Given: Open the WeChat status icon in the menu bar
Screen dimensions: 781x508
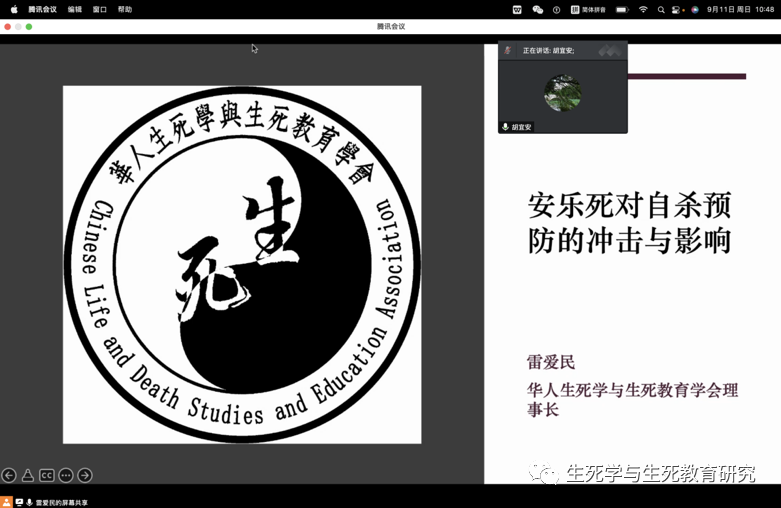Looking at the screenshot, I should point(537,9).
